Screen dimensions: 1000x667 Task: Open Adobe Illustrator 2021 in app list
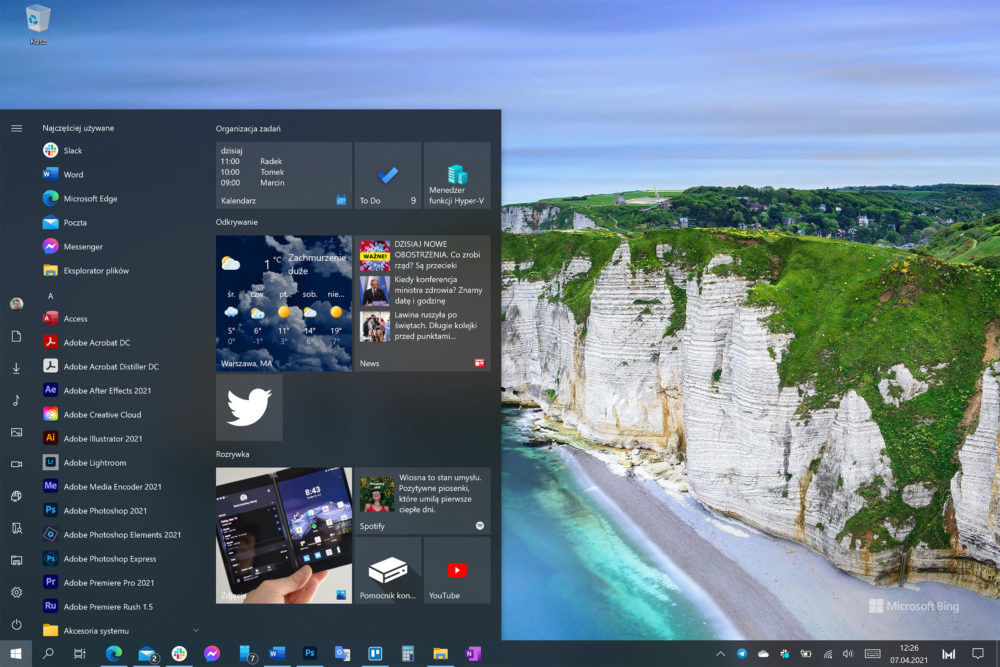pyautogui.click(x=102, y=438)
